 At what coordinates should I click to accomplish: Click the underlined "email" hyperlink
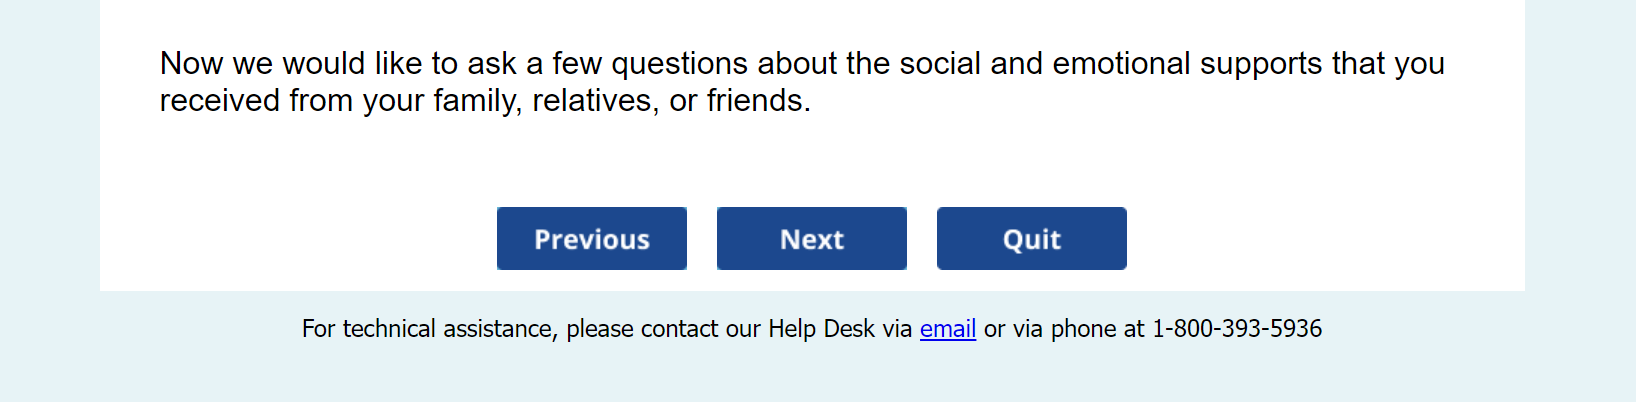point(947,329)
